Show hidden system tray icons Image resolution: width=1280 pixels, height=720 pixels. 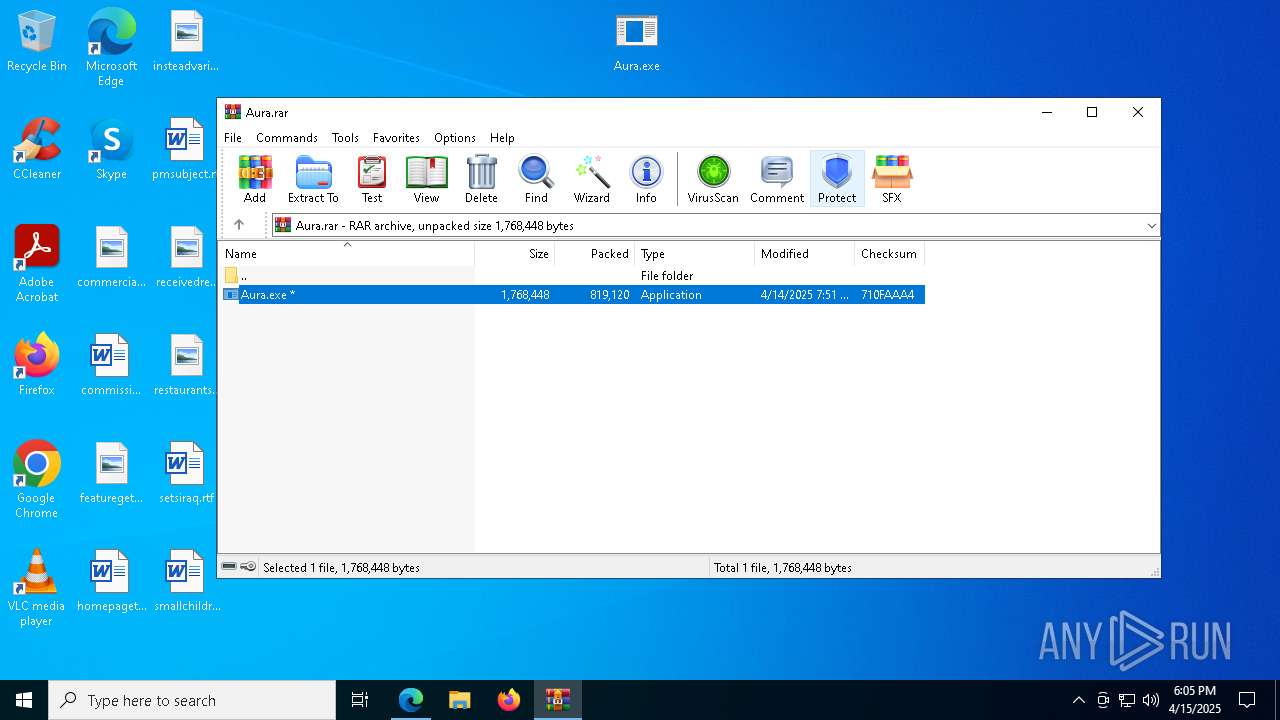click(x=1078, y=700)
